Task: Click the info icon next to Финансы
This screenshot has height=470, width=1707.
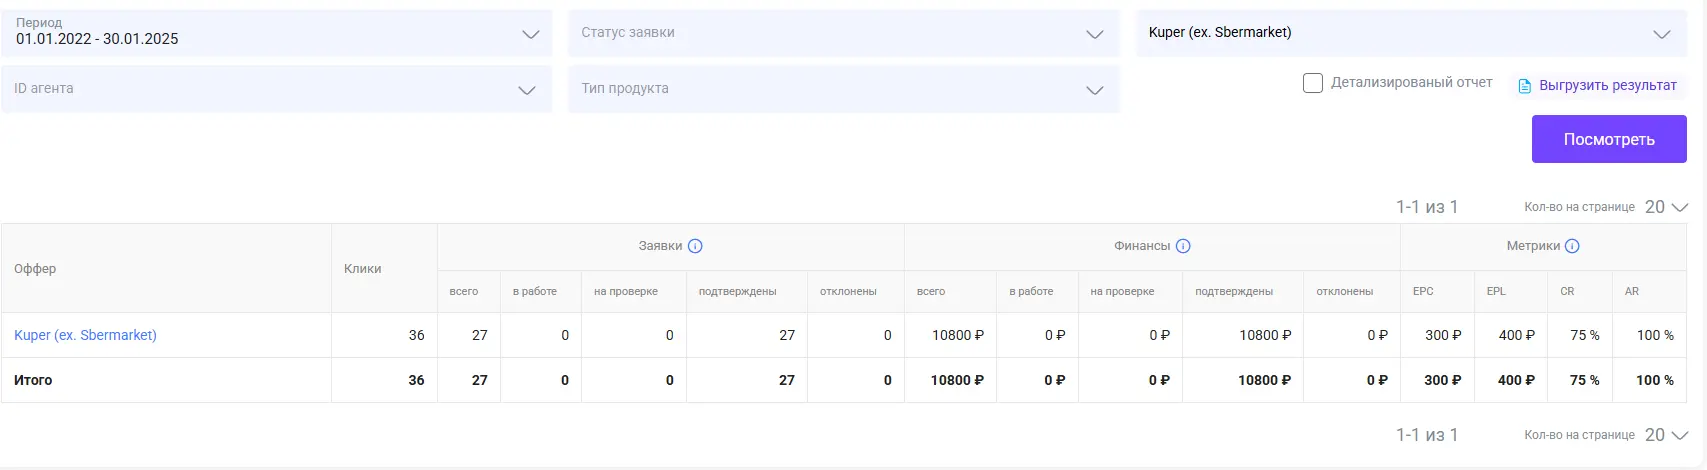Action: click(1183, 246)
